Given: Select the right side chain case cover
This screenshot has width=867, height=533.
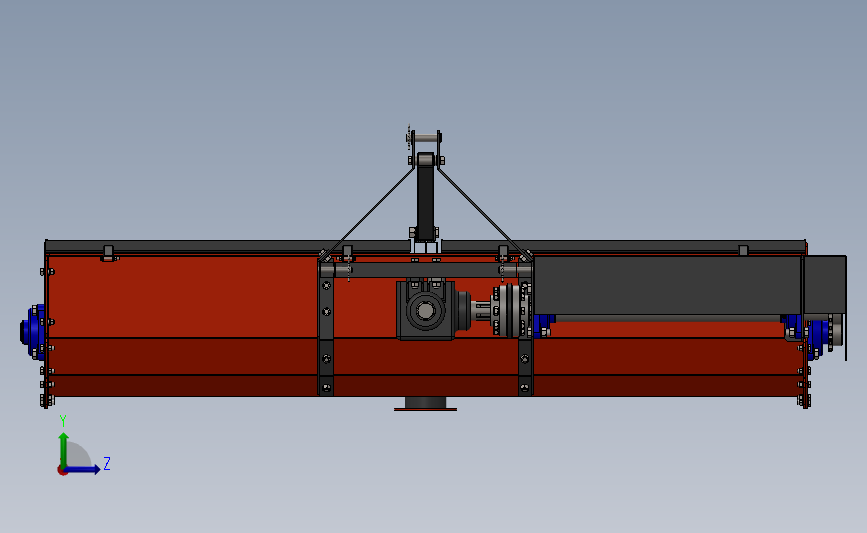Looking at the screenshot, I should 824,285.
